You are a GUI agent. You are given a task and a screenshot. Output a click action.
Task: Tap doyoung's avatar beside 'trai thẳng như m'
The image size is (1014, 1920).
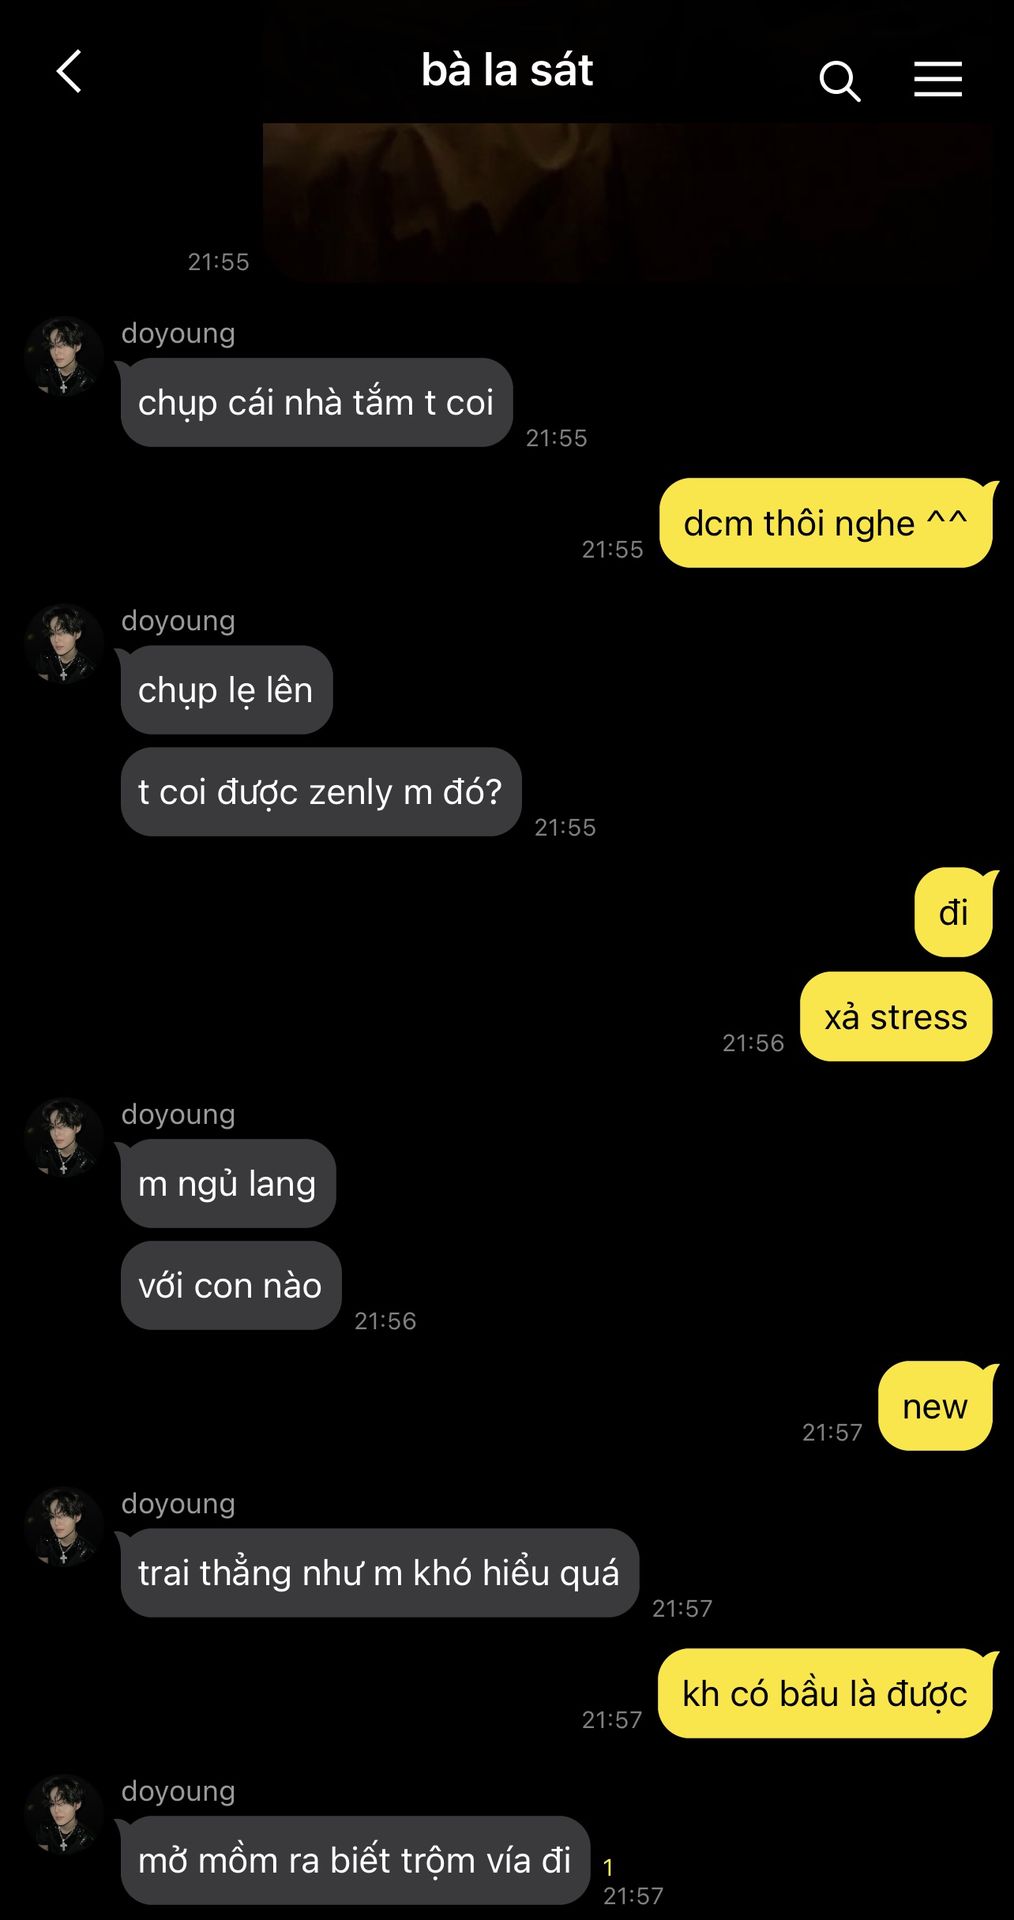(64, 1526)
